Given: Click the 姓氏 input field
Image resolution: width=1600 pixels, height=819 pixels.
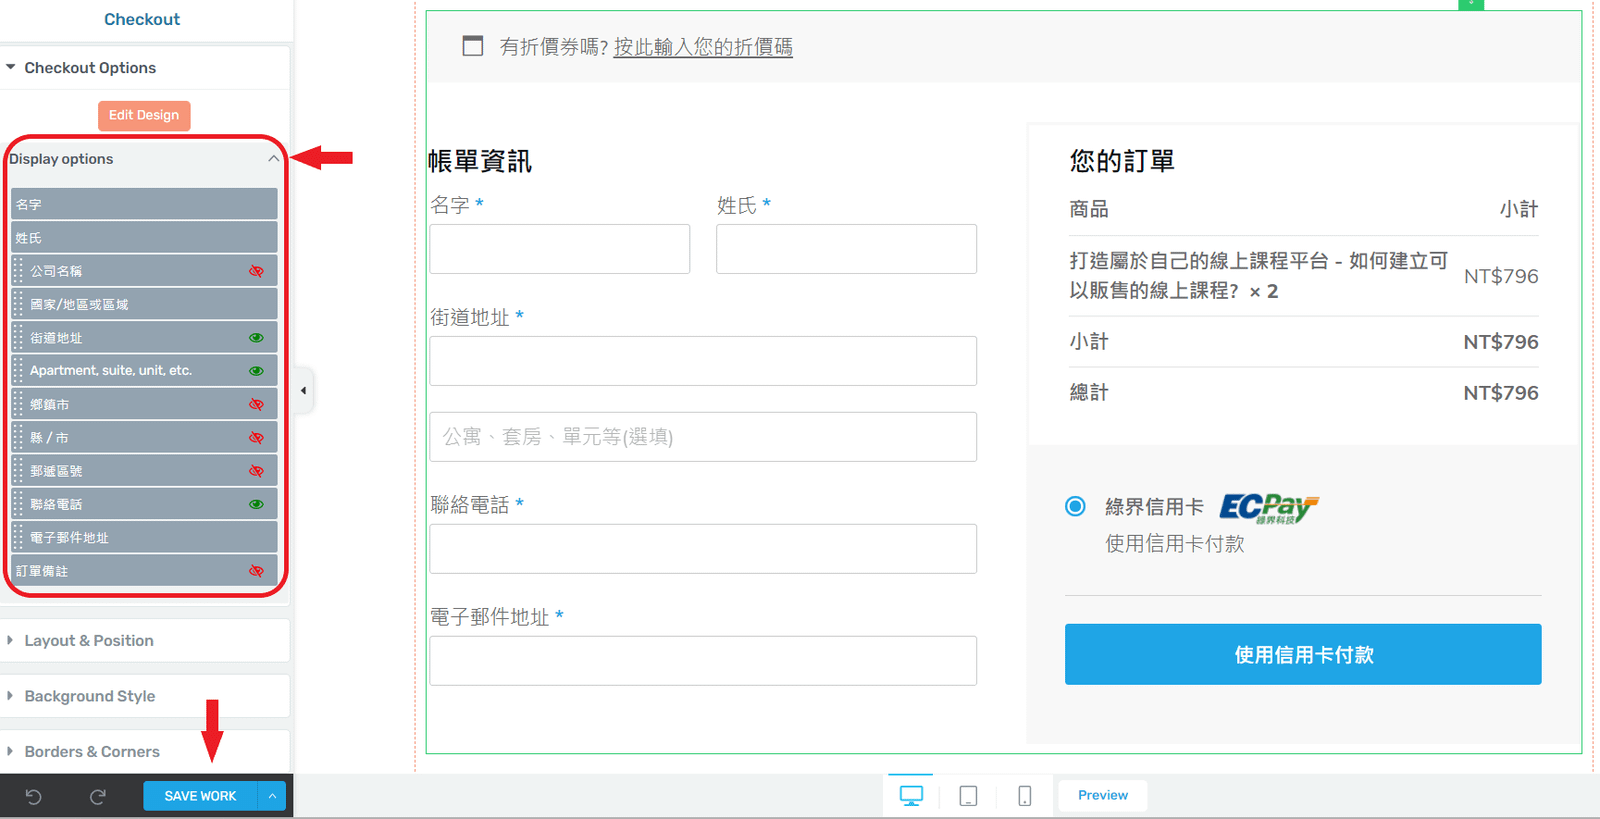Looking at the screenshot, I should [846, 249].
